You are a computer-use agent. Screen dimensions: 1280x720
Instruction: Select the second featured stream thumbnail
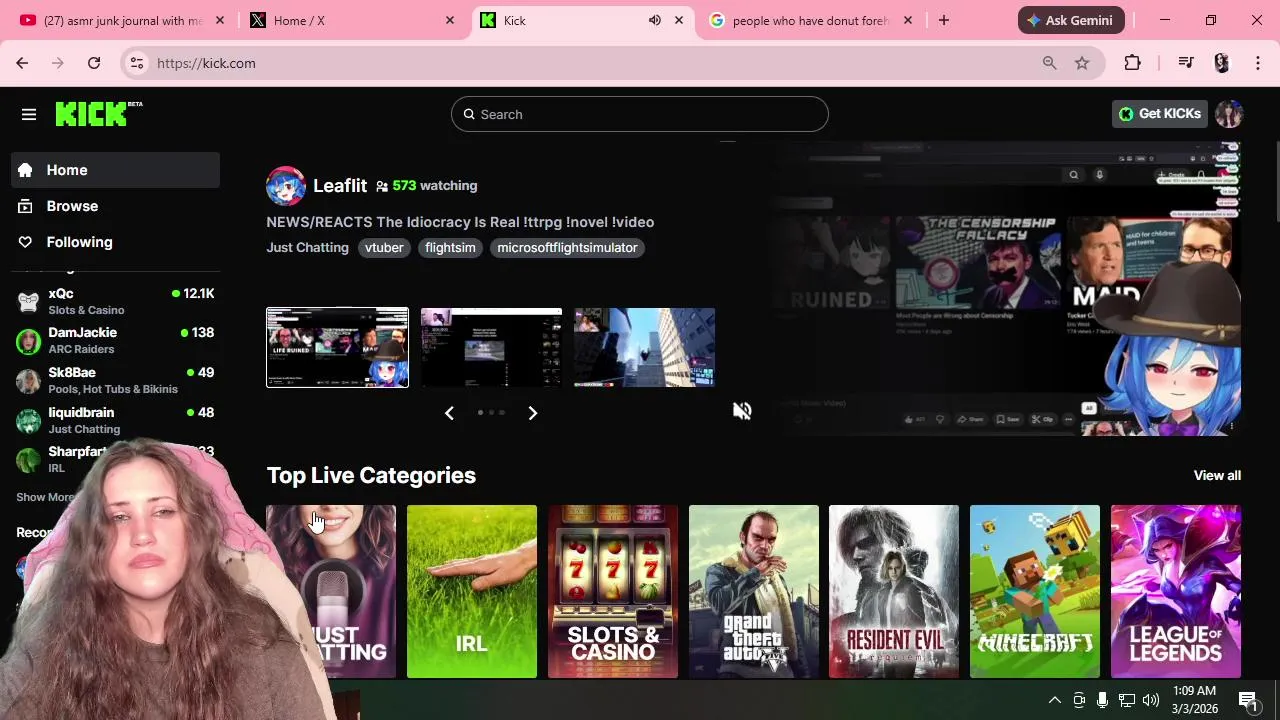point(491,347)
